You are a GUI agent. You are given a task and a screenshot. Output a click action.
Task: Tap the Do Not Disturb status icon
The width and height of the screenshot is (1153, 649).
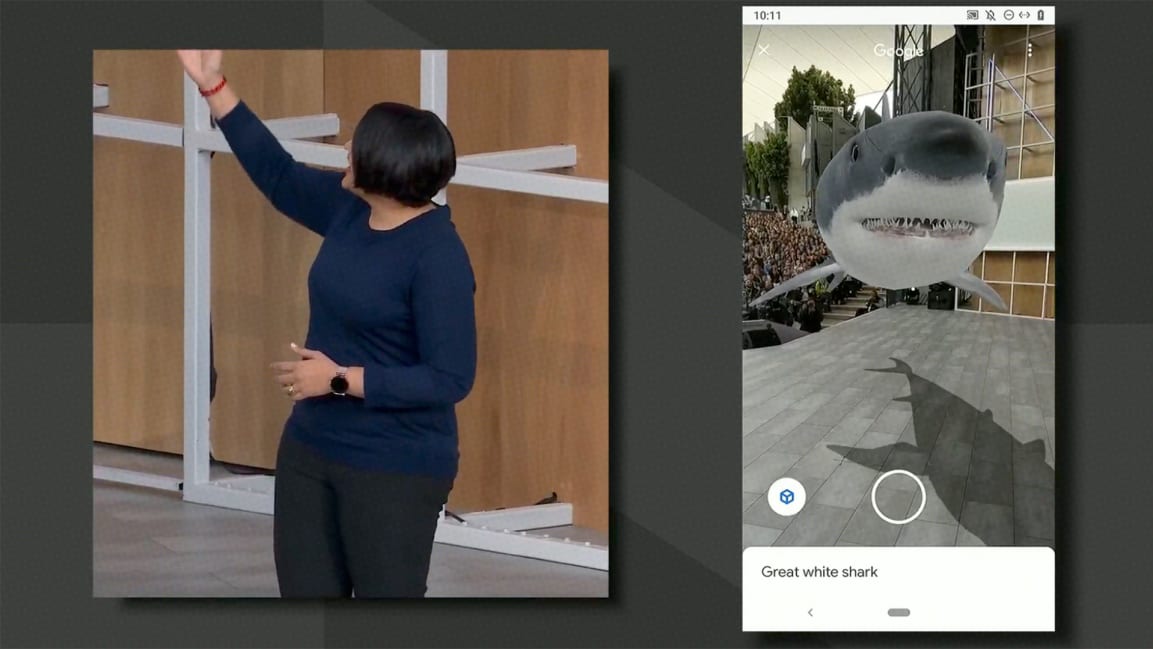[x=1008, y=16]
